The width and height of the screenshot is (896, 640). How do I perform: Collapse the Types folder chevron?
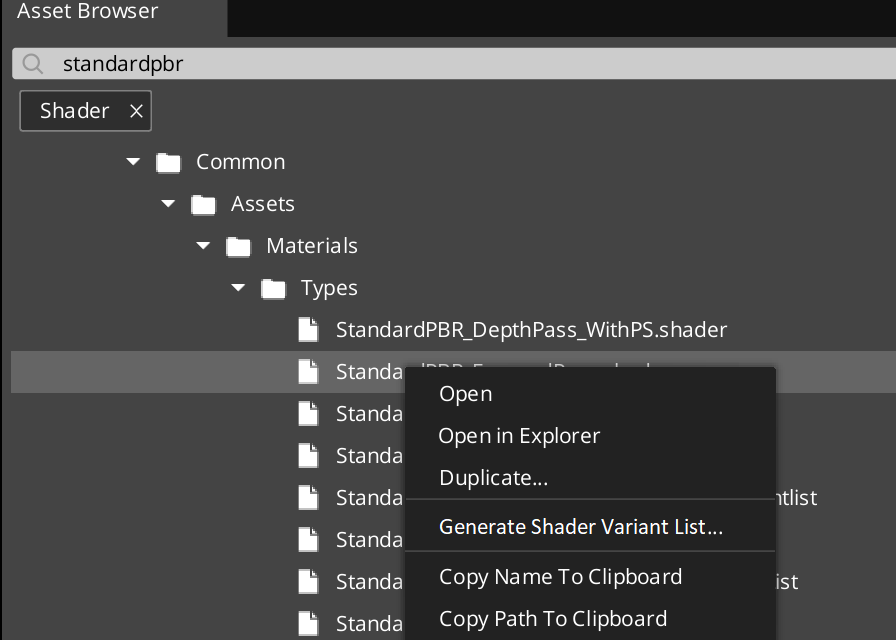238,287
